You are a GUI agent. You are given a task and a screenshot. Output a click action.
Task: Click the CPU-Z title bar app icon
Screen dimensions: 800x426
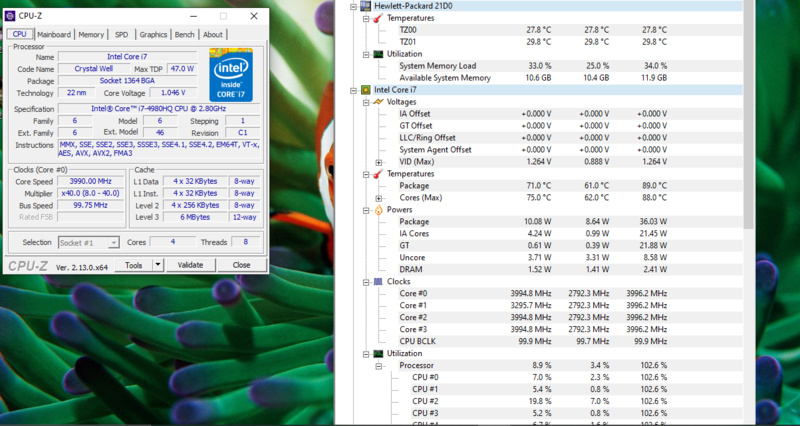coord(10,16)
